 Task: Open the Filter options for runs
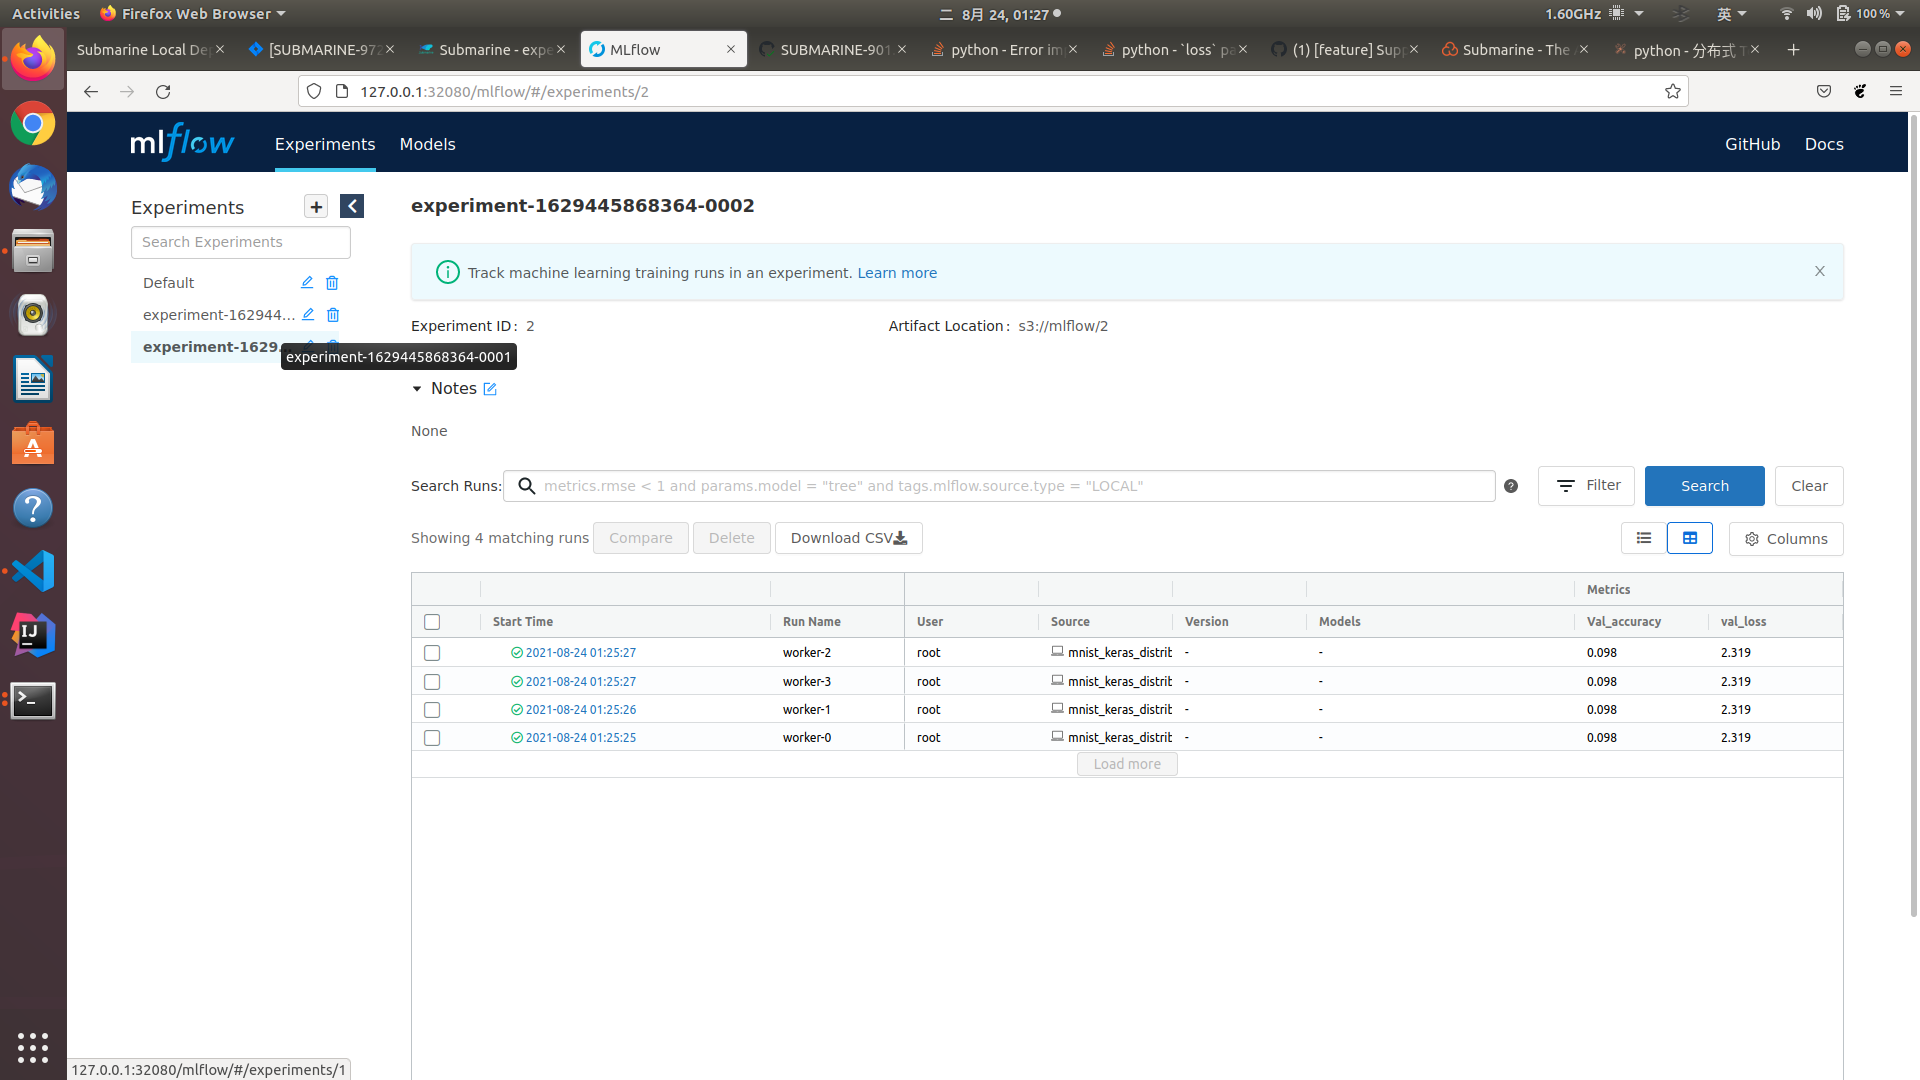click(1586, 486)
